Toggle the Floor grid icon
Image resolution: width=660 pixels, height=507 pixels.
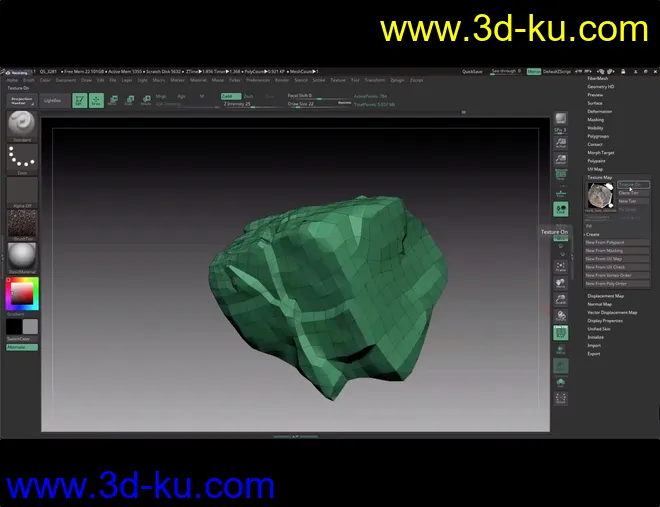click(561, 193)
